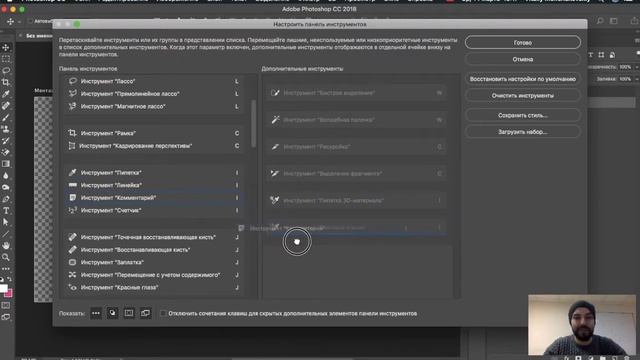This screenshot has width=640, height=360.
Task: Select the Clone Stamp tool in toolbar
Action: tap(6, 129)
